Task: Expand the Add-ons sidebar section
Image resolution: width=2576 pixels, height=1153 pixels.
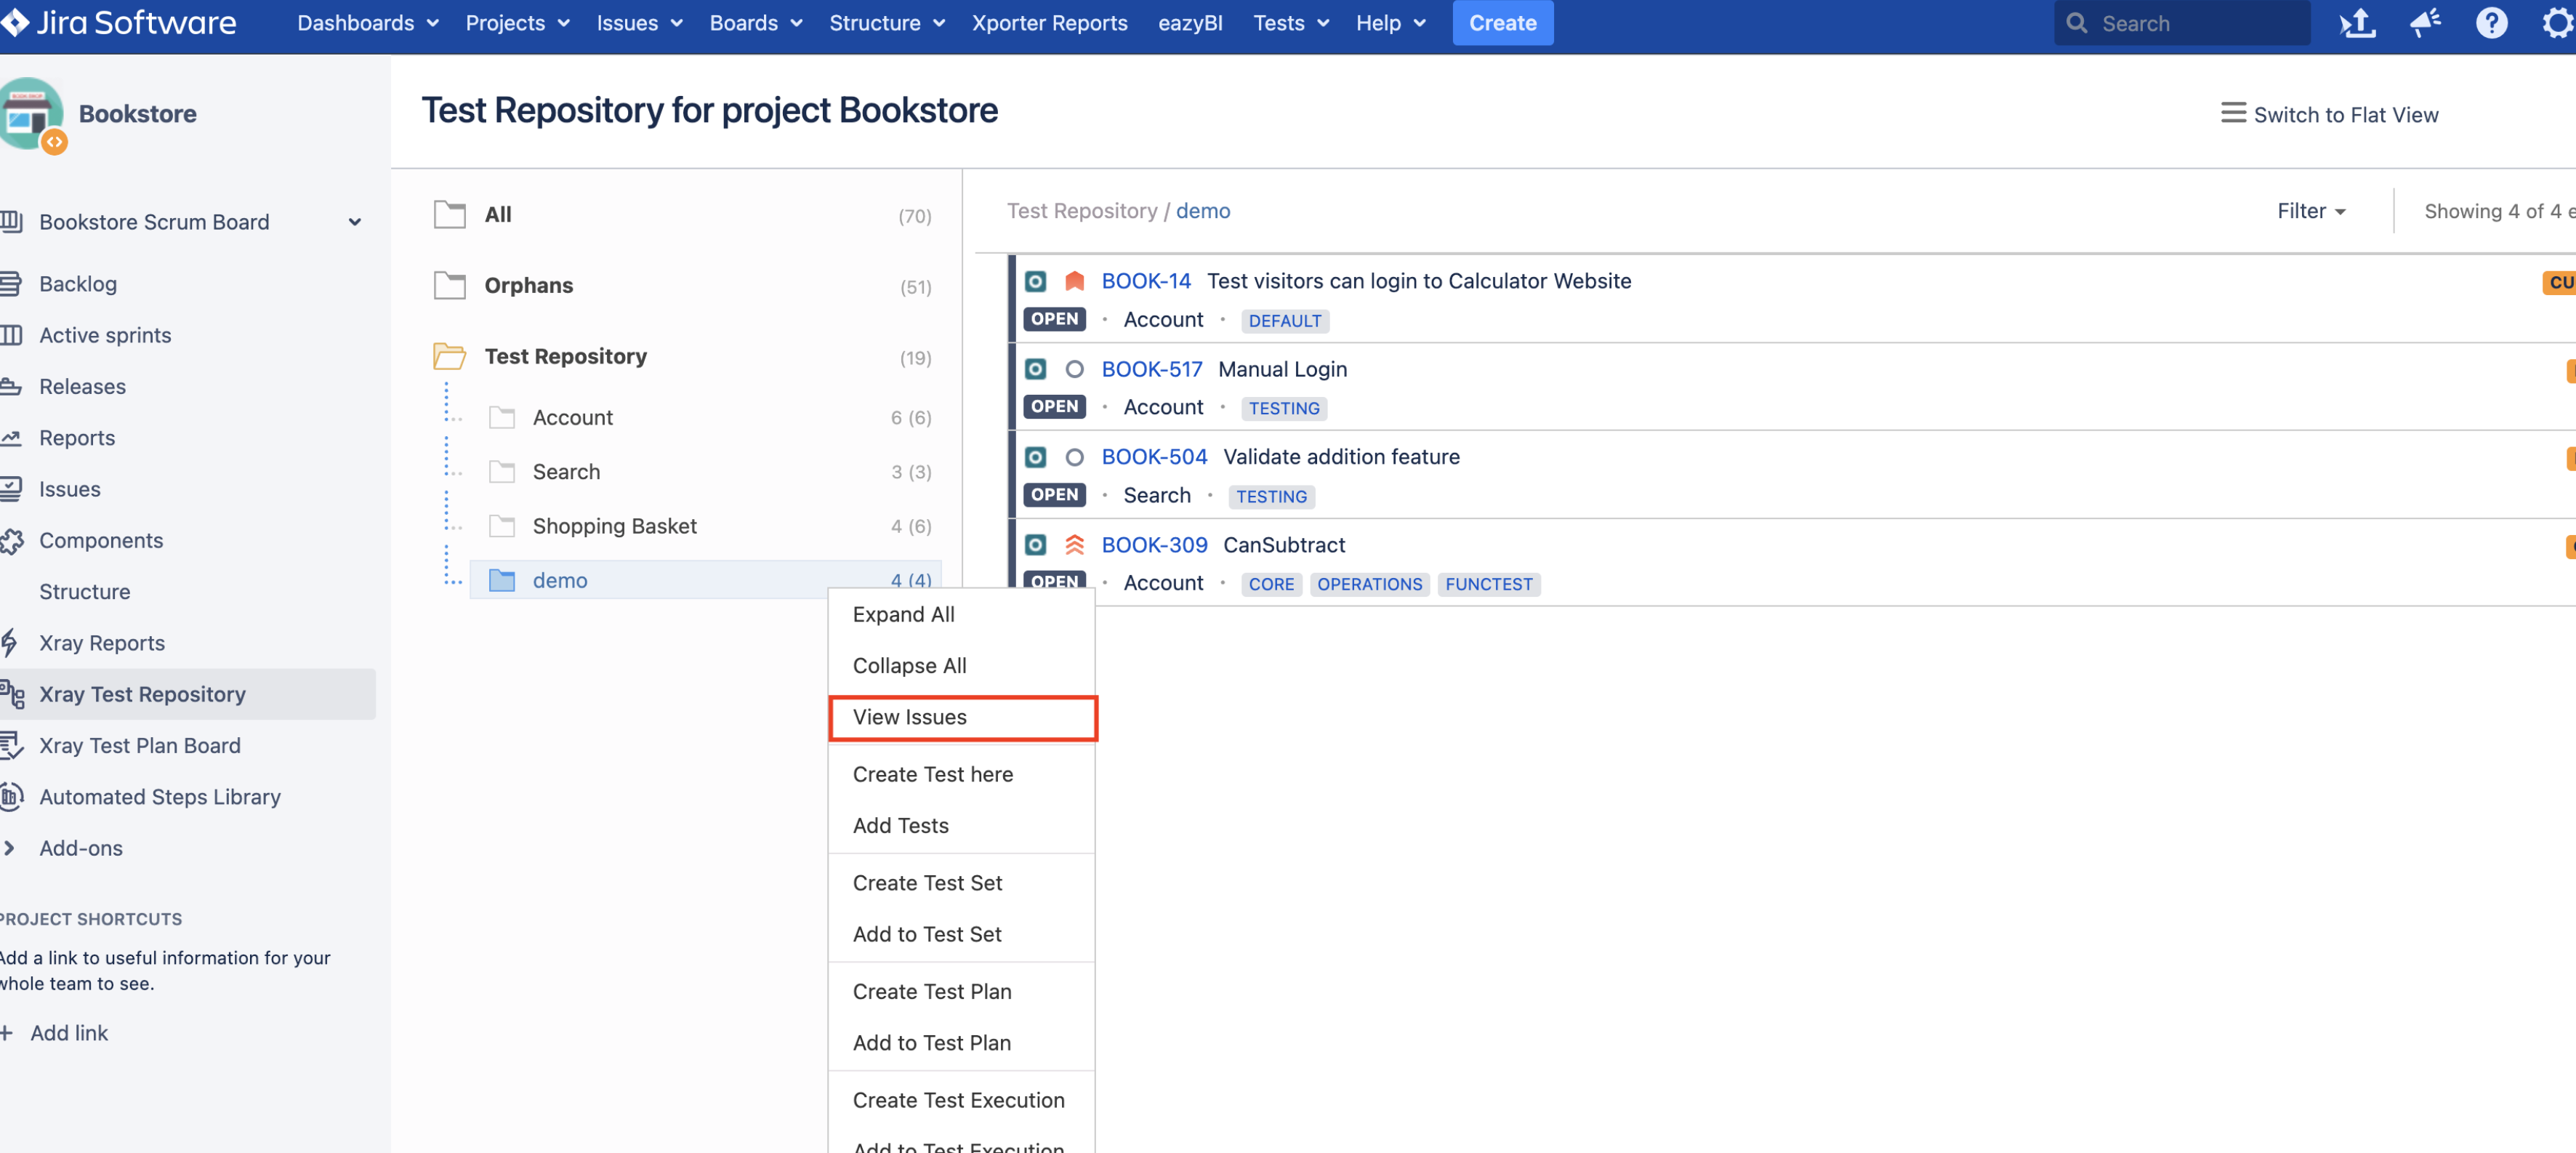Action: (x=10, y=848)
